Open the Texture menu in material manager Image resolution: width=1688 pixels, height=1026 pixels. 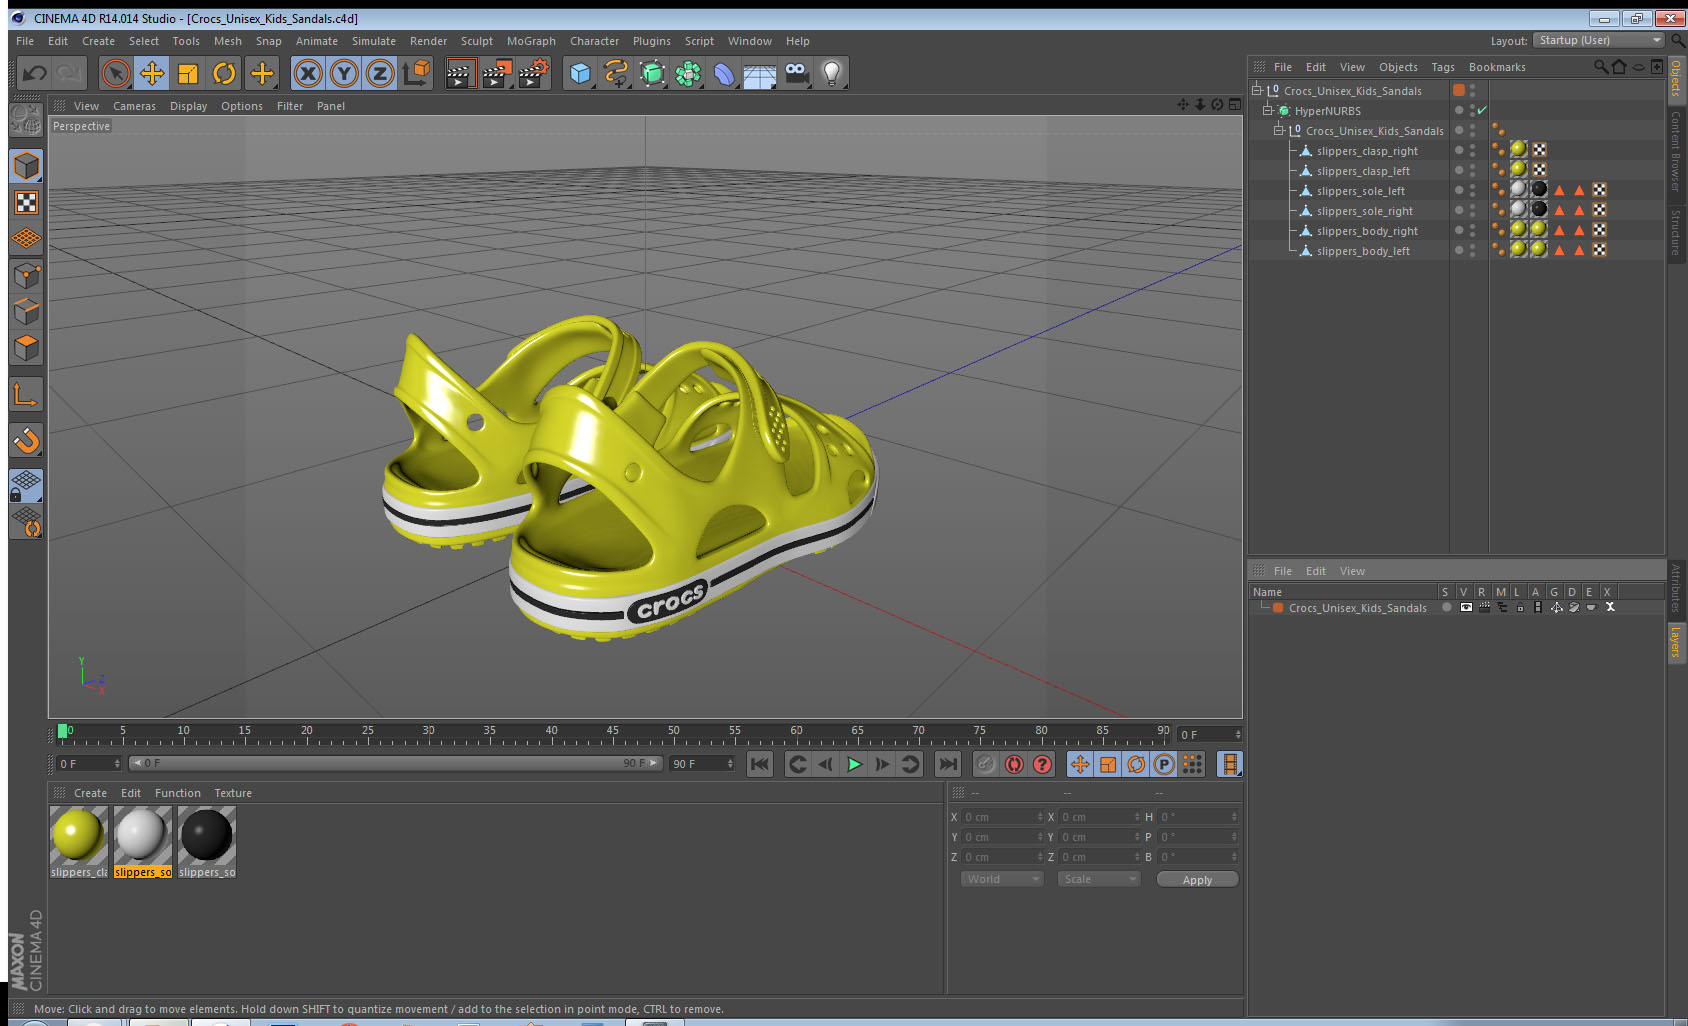pos(233,793)
